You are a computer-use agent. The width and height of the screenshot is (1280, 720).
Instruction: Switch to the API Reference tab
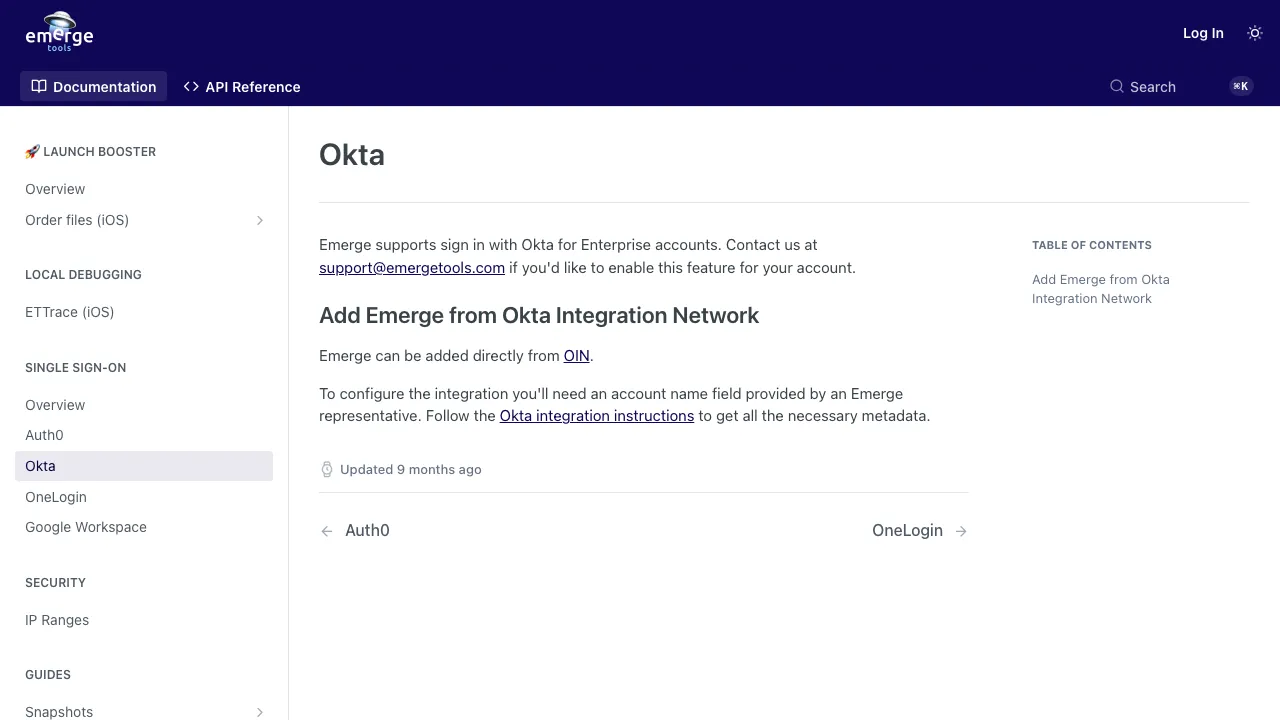pos(242,87)
